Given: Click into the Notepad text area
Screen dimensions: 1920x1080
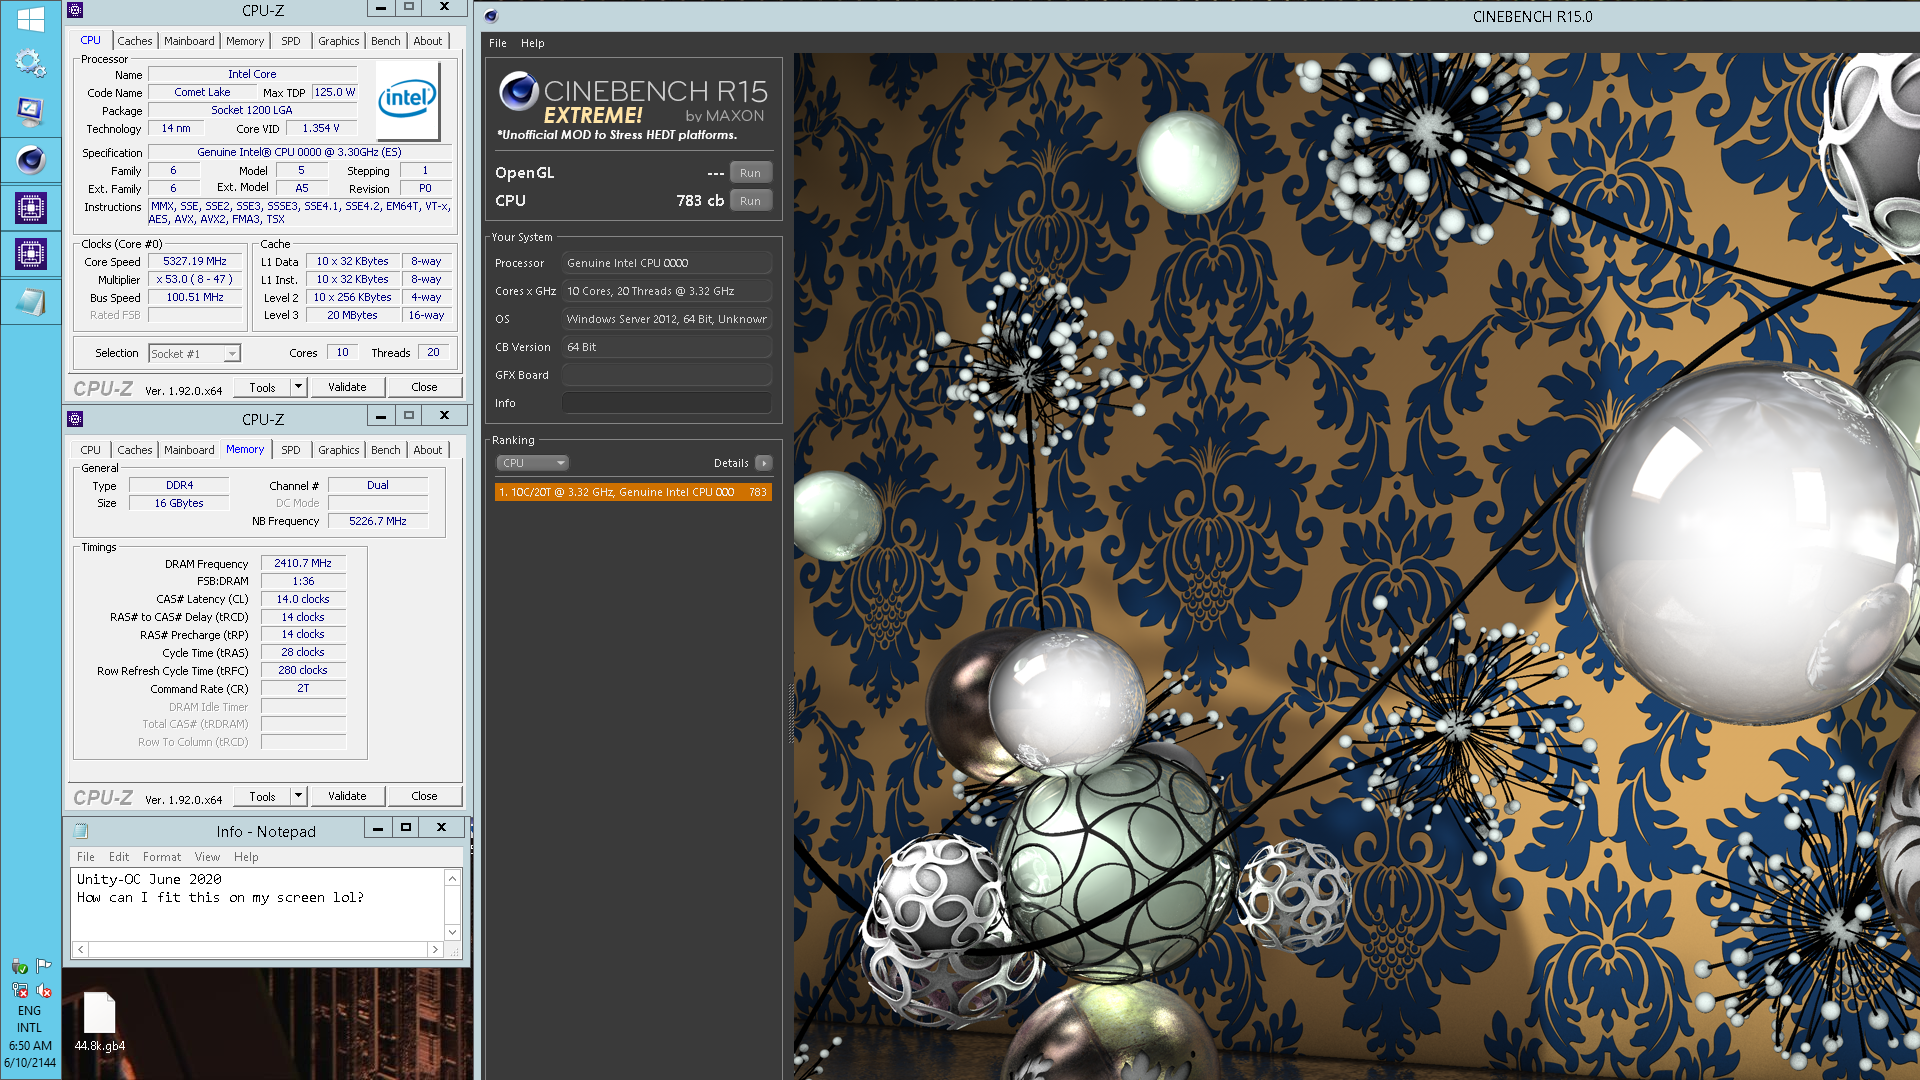Looking at the screenshot, I should click(258, 905).
